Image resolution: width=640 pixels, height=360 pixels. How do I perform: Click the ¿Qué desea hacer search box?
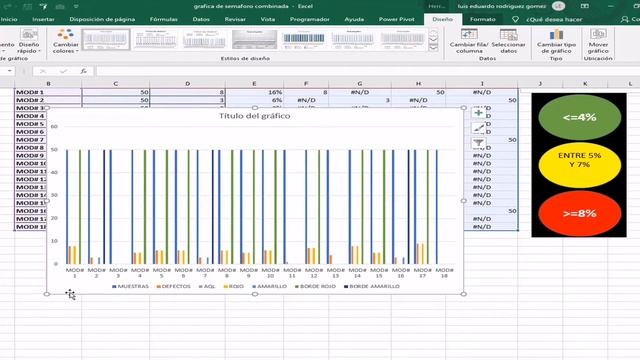tap(554, 19)
